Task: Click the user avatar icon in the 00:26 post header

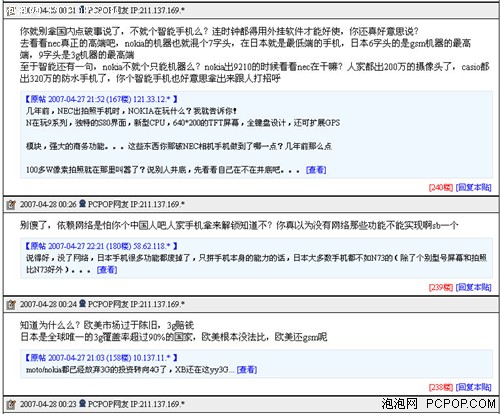Action: [x=82, y=204]
